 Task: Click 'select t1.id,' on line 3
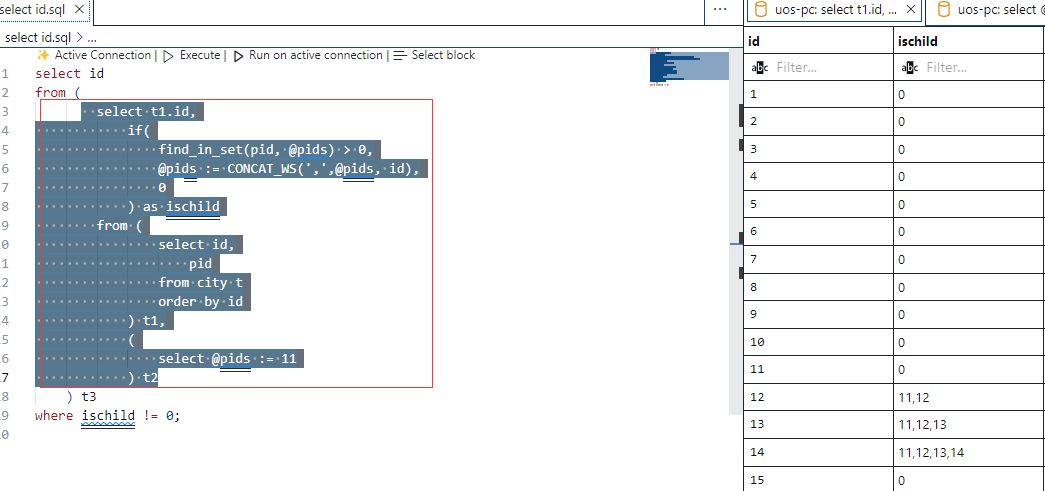pos(147,111)
